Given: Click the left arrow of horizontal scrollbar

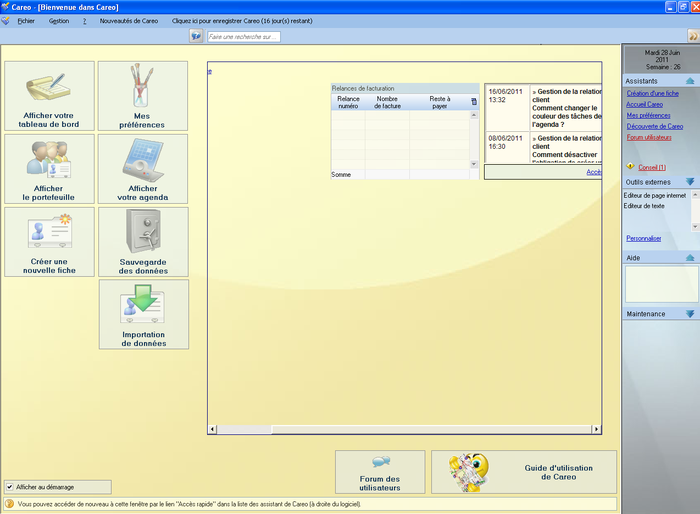Looking at the screenshot, I should (212, 429).
